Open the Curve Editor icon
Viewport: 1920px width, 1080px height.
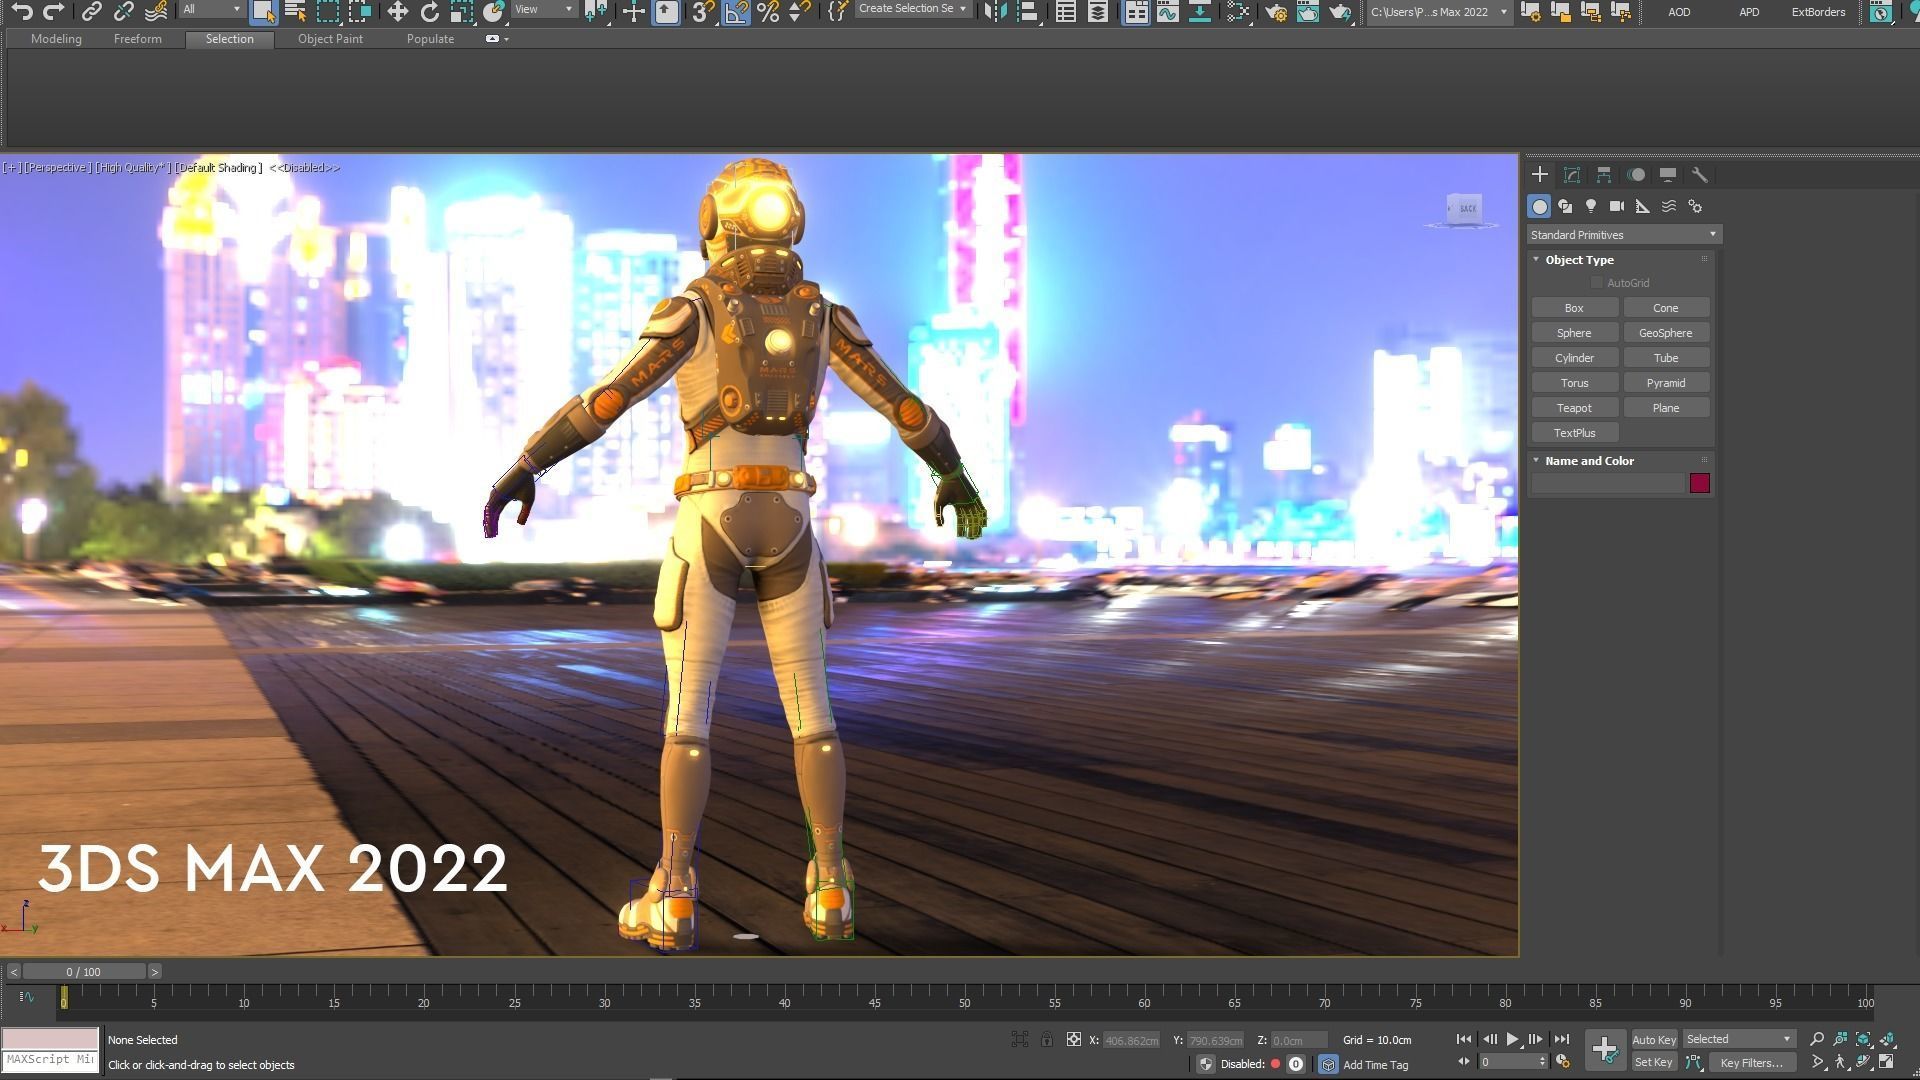pyautogui.click(x=1167, y=12)
